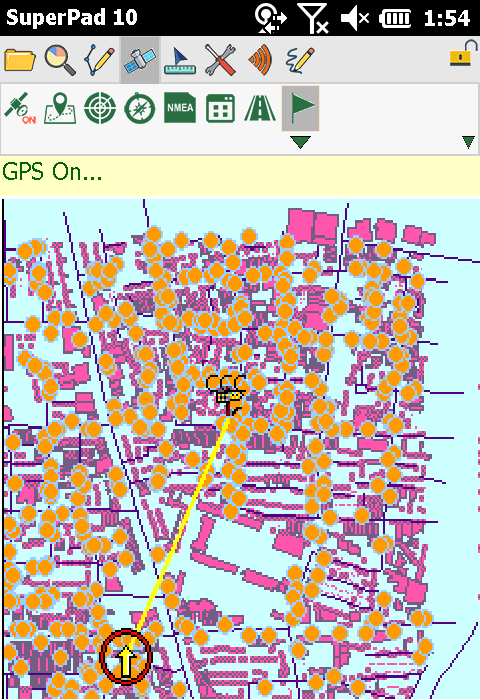Click the red circled yellow arrow position marker
The image size is (480, 700).
coord(126,656)
